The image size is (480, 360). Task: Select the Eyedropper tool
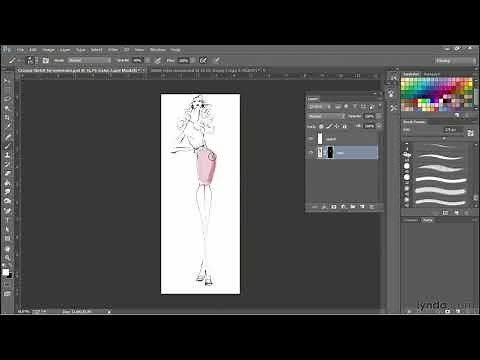click(x=7, y=127)
